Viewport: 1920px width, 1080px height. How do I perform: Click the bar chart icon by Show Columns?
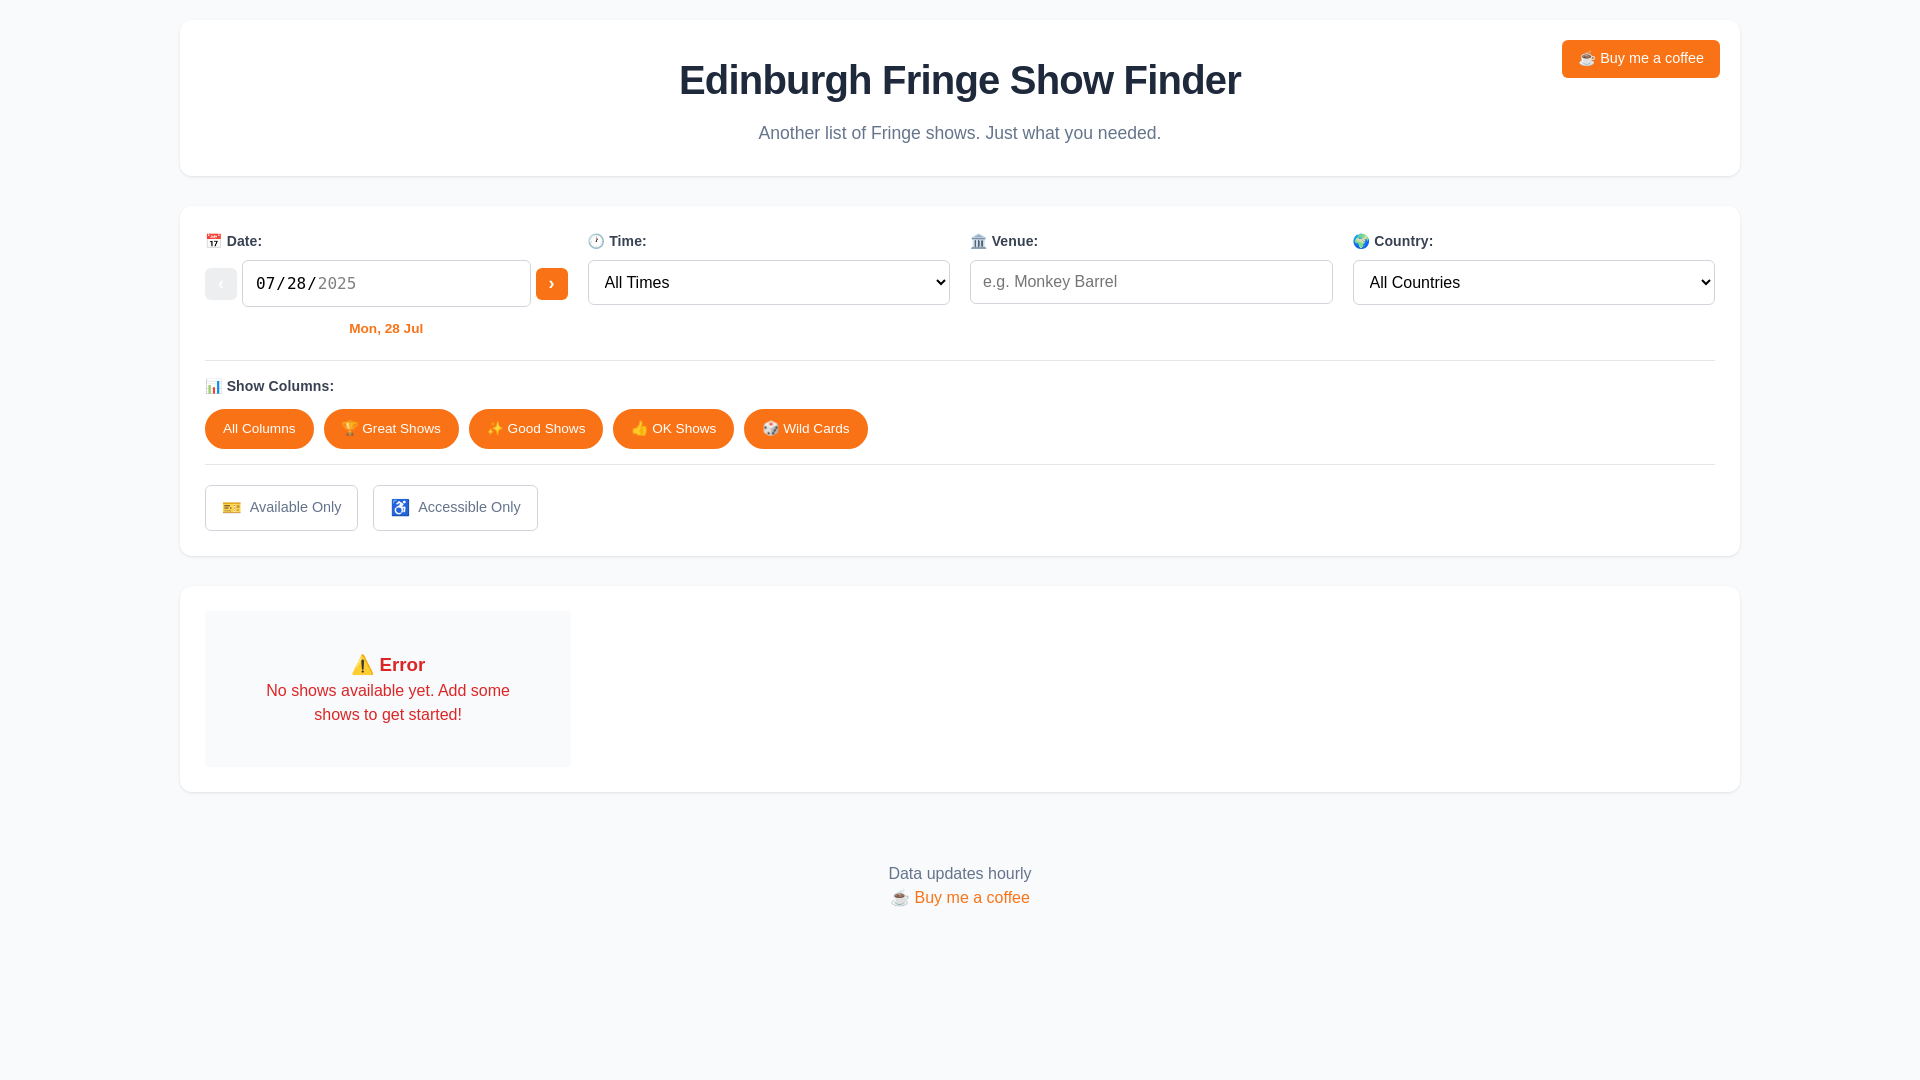[x=213, y=386]
